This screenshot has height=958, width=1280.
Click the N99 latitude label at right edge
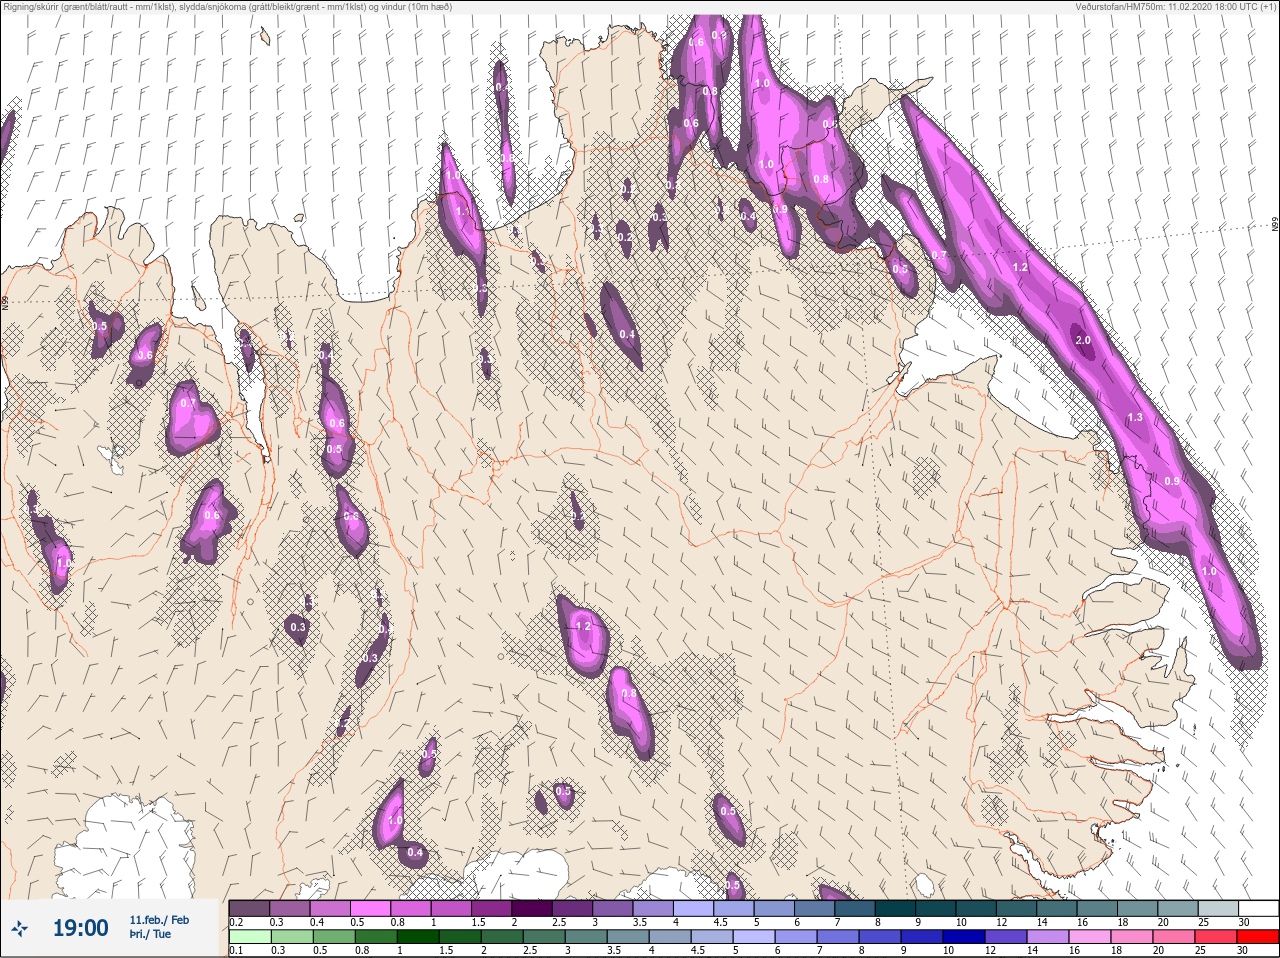coord(1275,225)
